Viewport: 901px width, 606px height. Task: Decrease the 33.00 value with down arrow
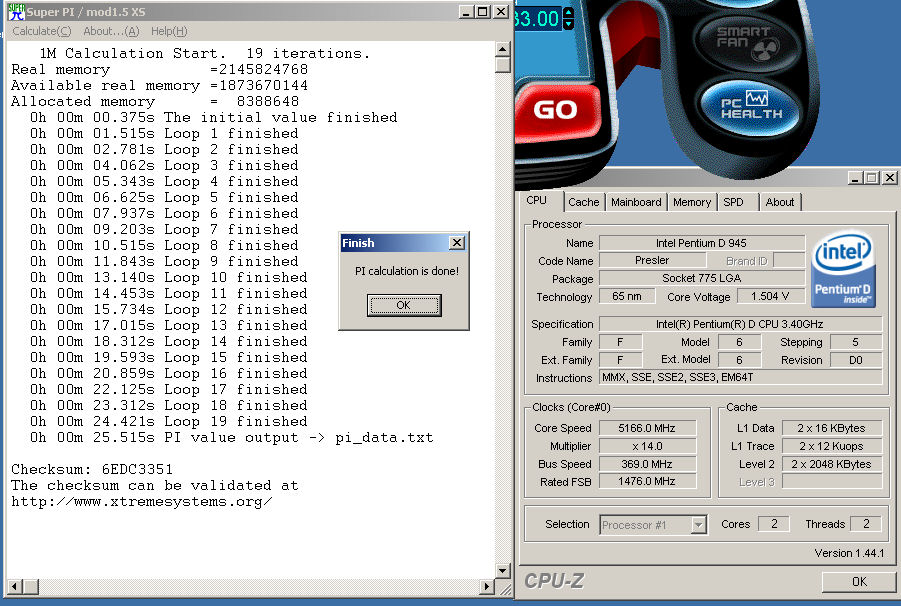[x=568, y=24]
